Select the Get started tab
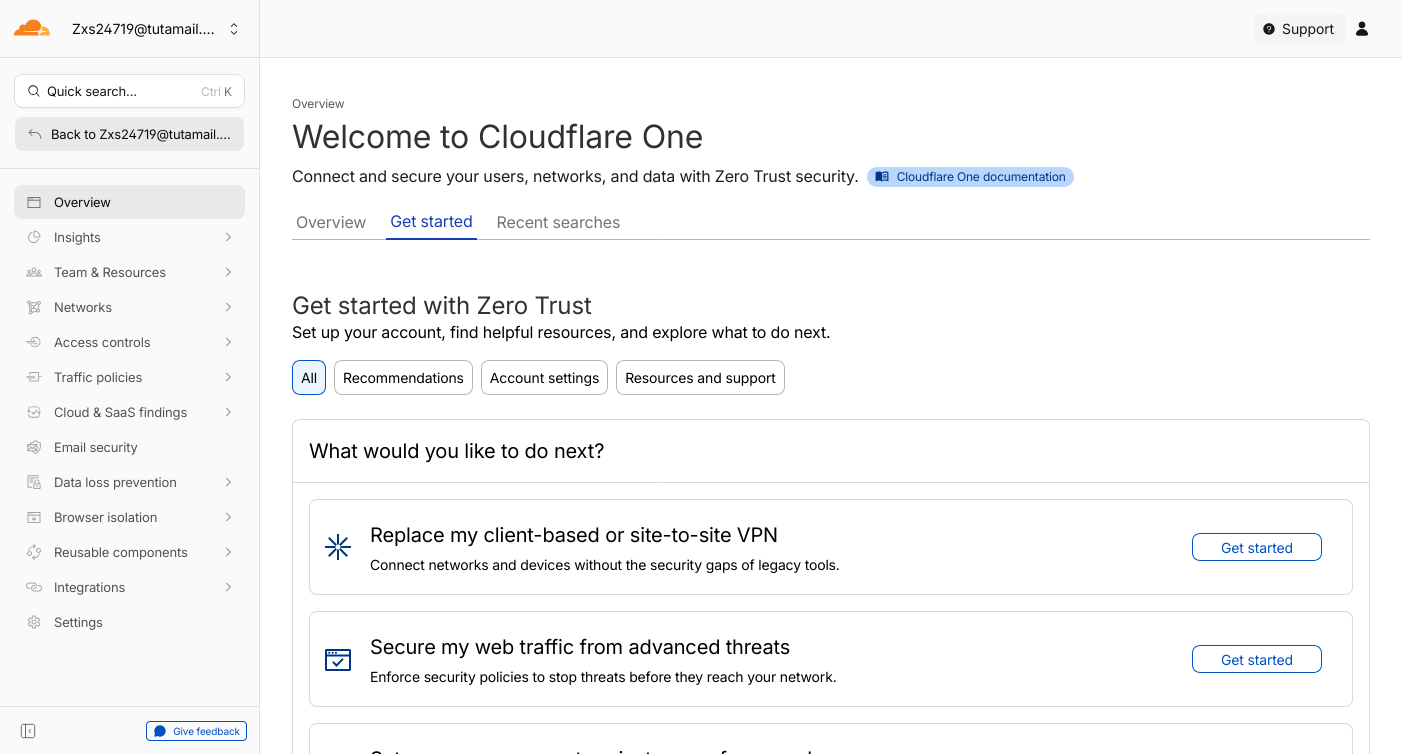 tap(431, 222)
